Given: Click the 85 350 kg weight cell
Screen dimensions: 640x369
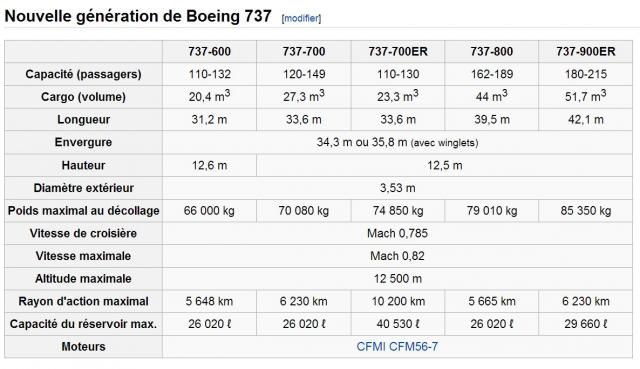Looking at the screenshot, I should (586, 211).
